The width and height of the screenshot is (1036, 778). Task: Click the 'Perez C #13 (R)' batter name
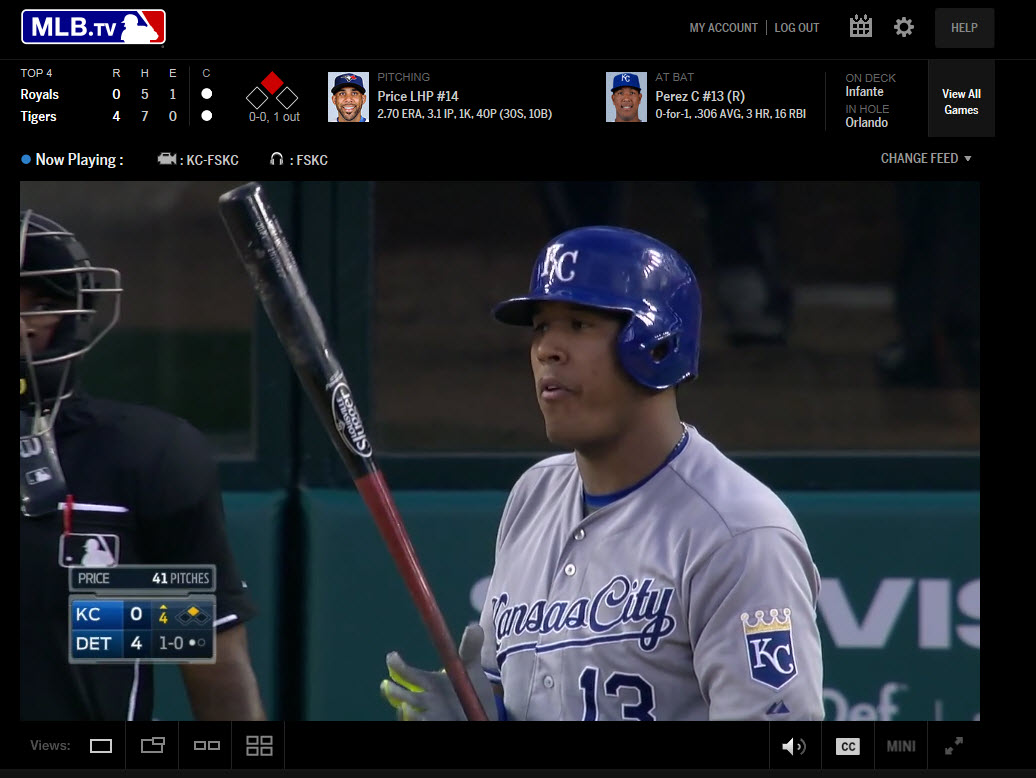coord(700,96)
